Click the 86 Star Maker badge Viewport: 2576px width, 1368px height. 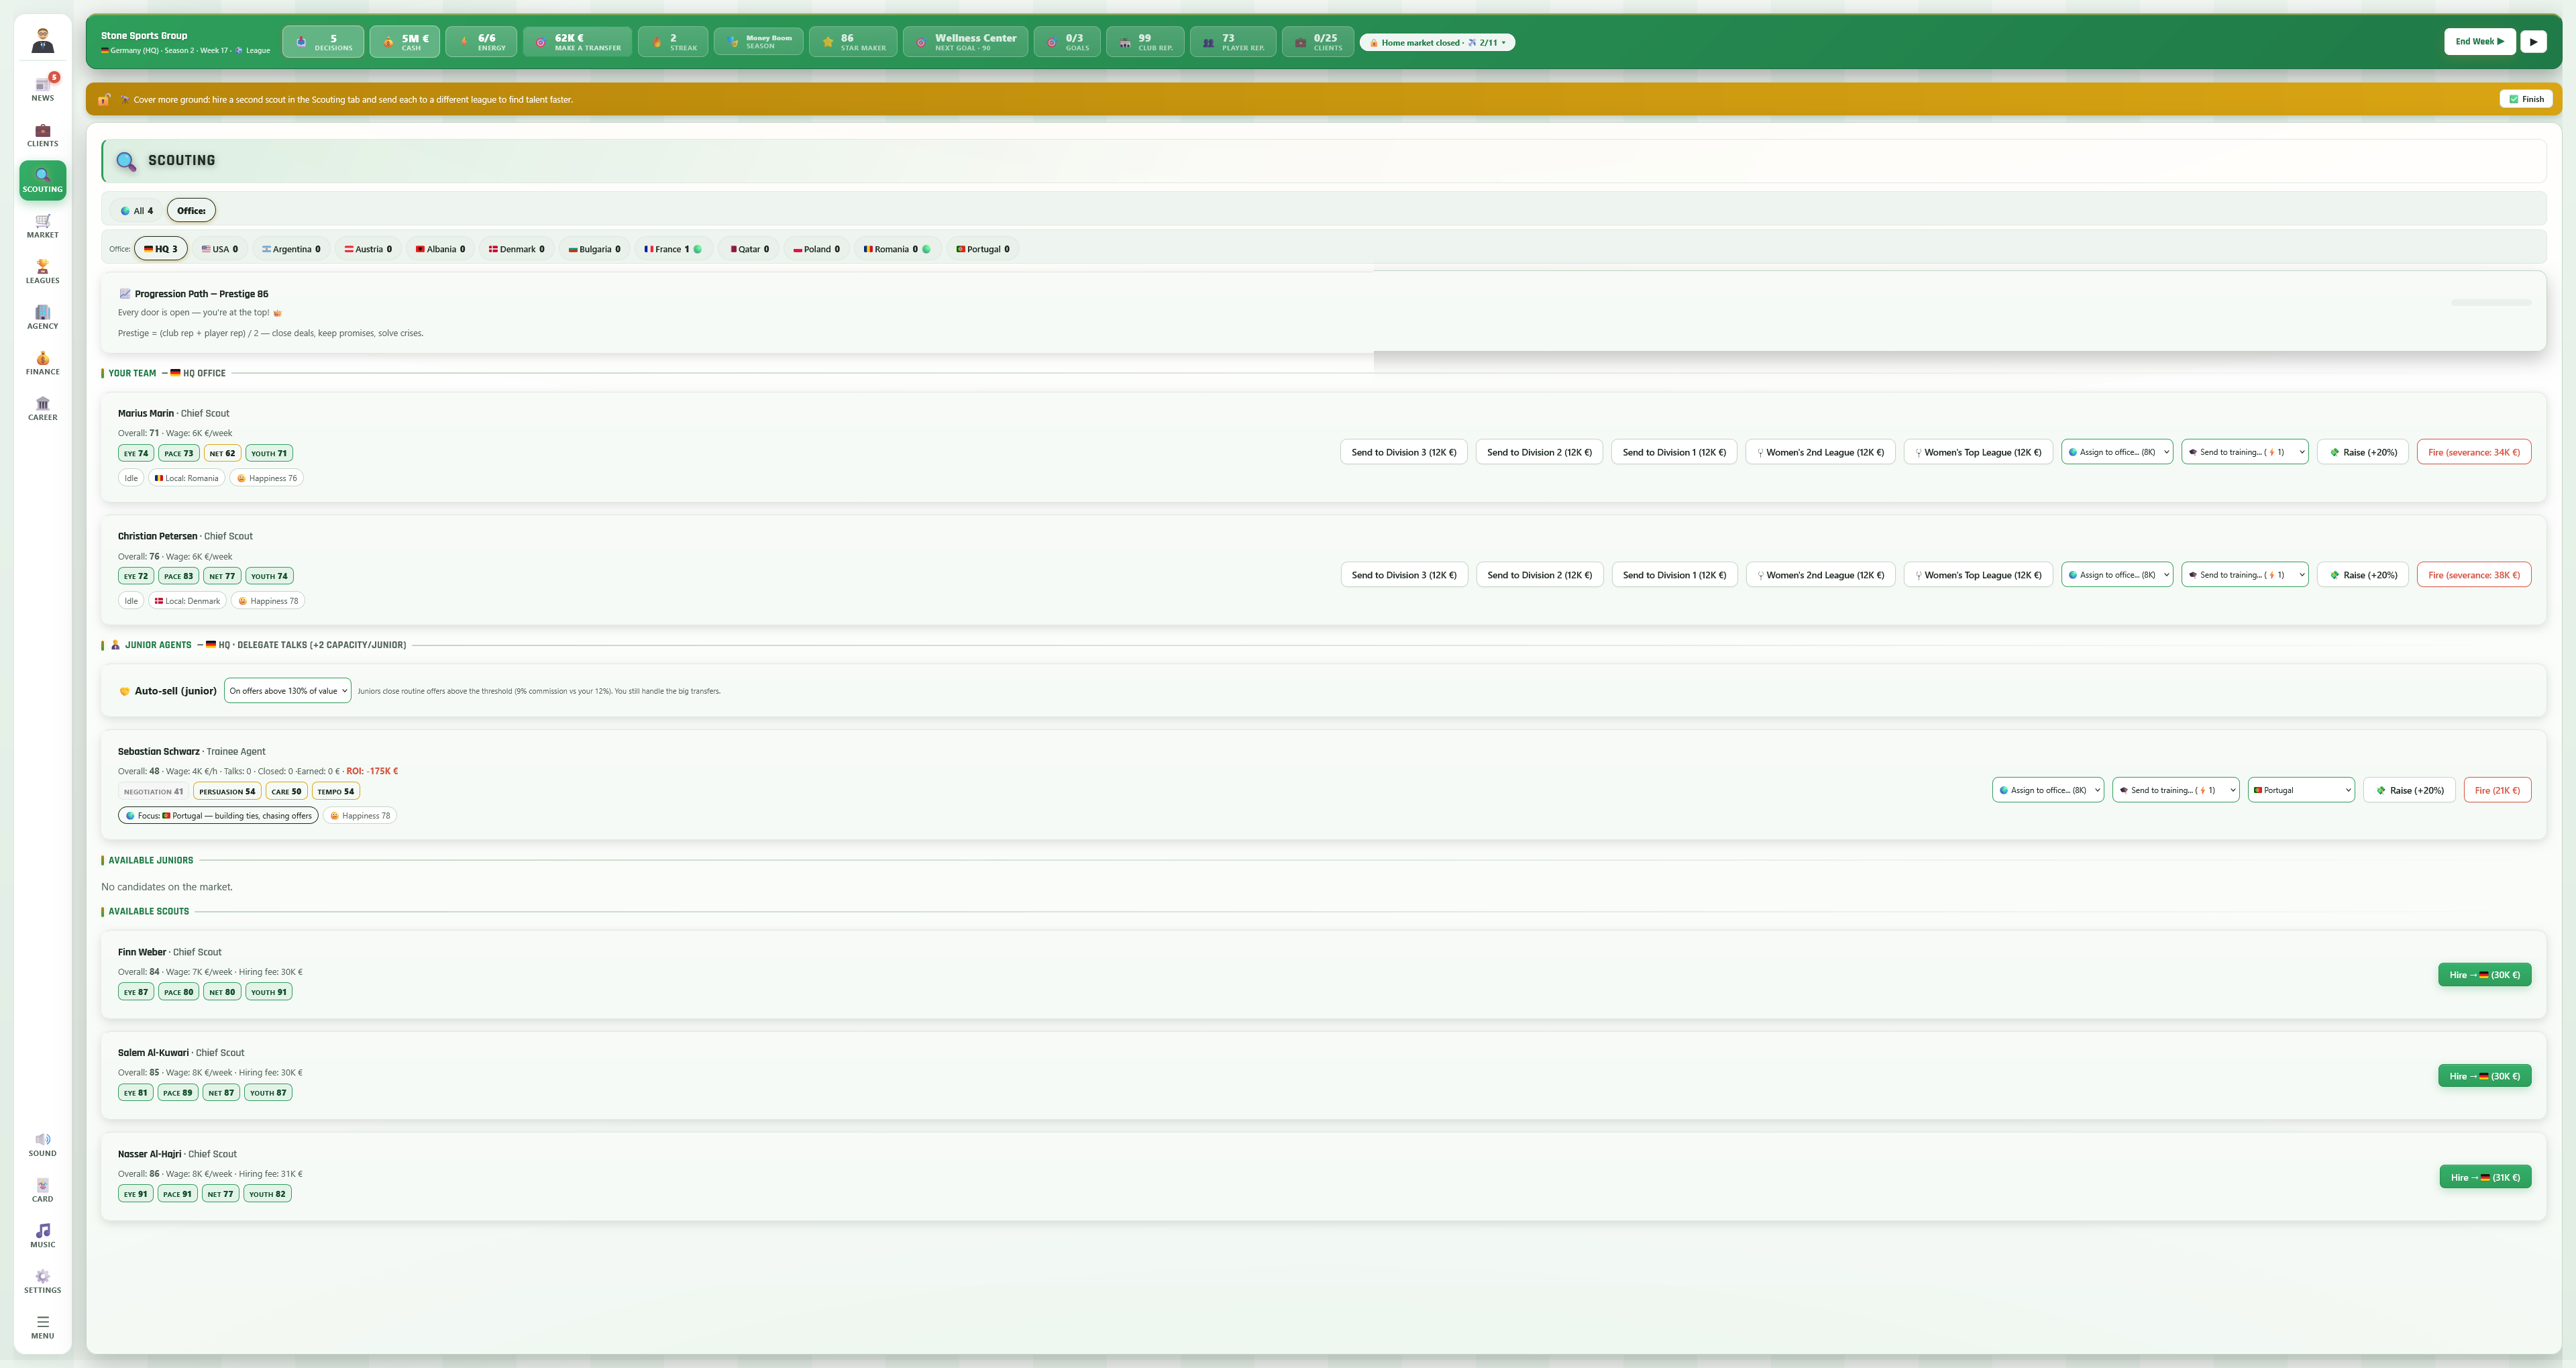pos(853,42)
